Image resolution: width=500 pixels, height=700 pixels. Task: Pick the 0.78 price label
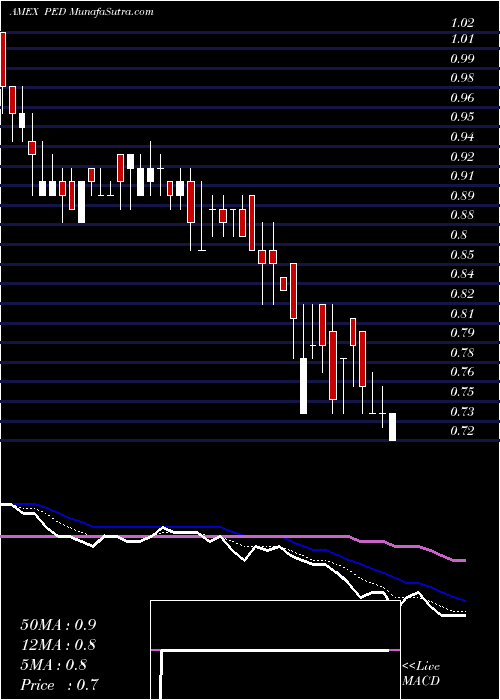tap(462, 353)
